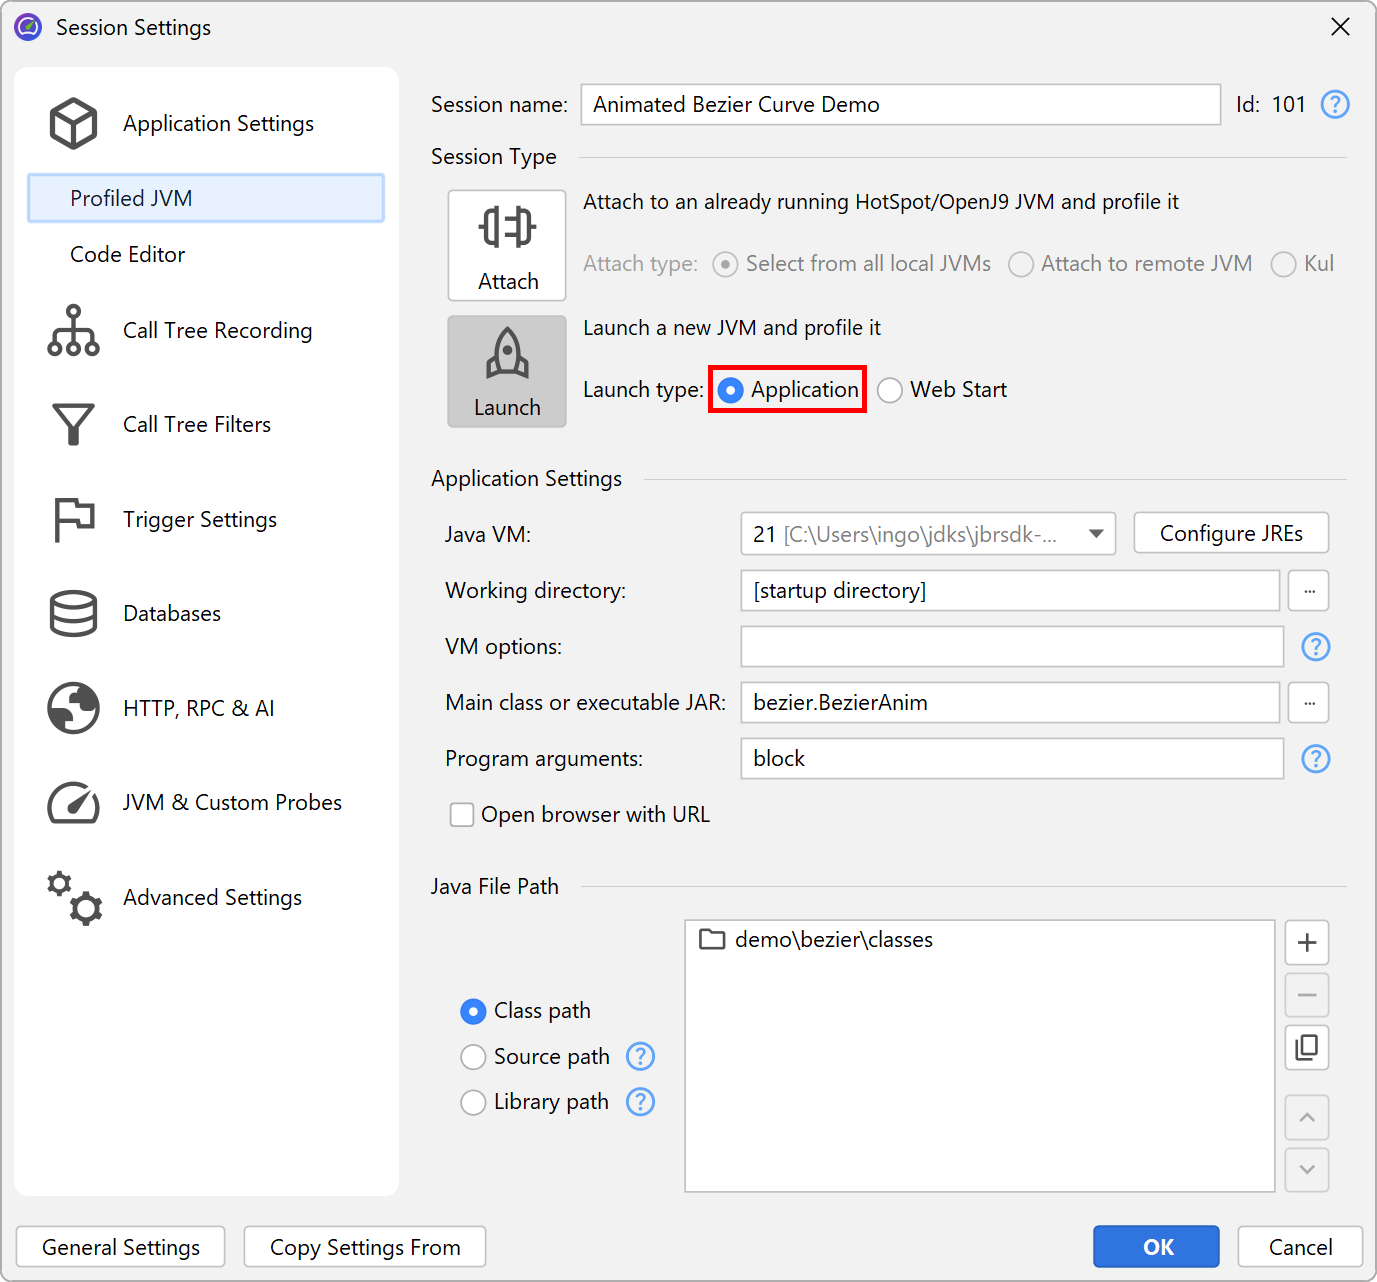This screenshot has height=1282, width=1377.
Task: Click the Configure JREs button
Action: 1230,533
